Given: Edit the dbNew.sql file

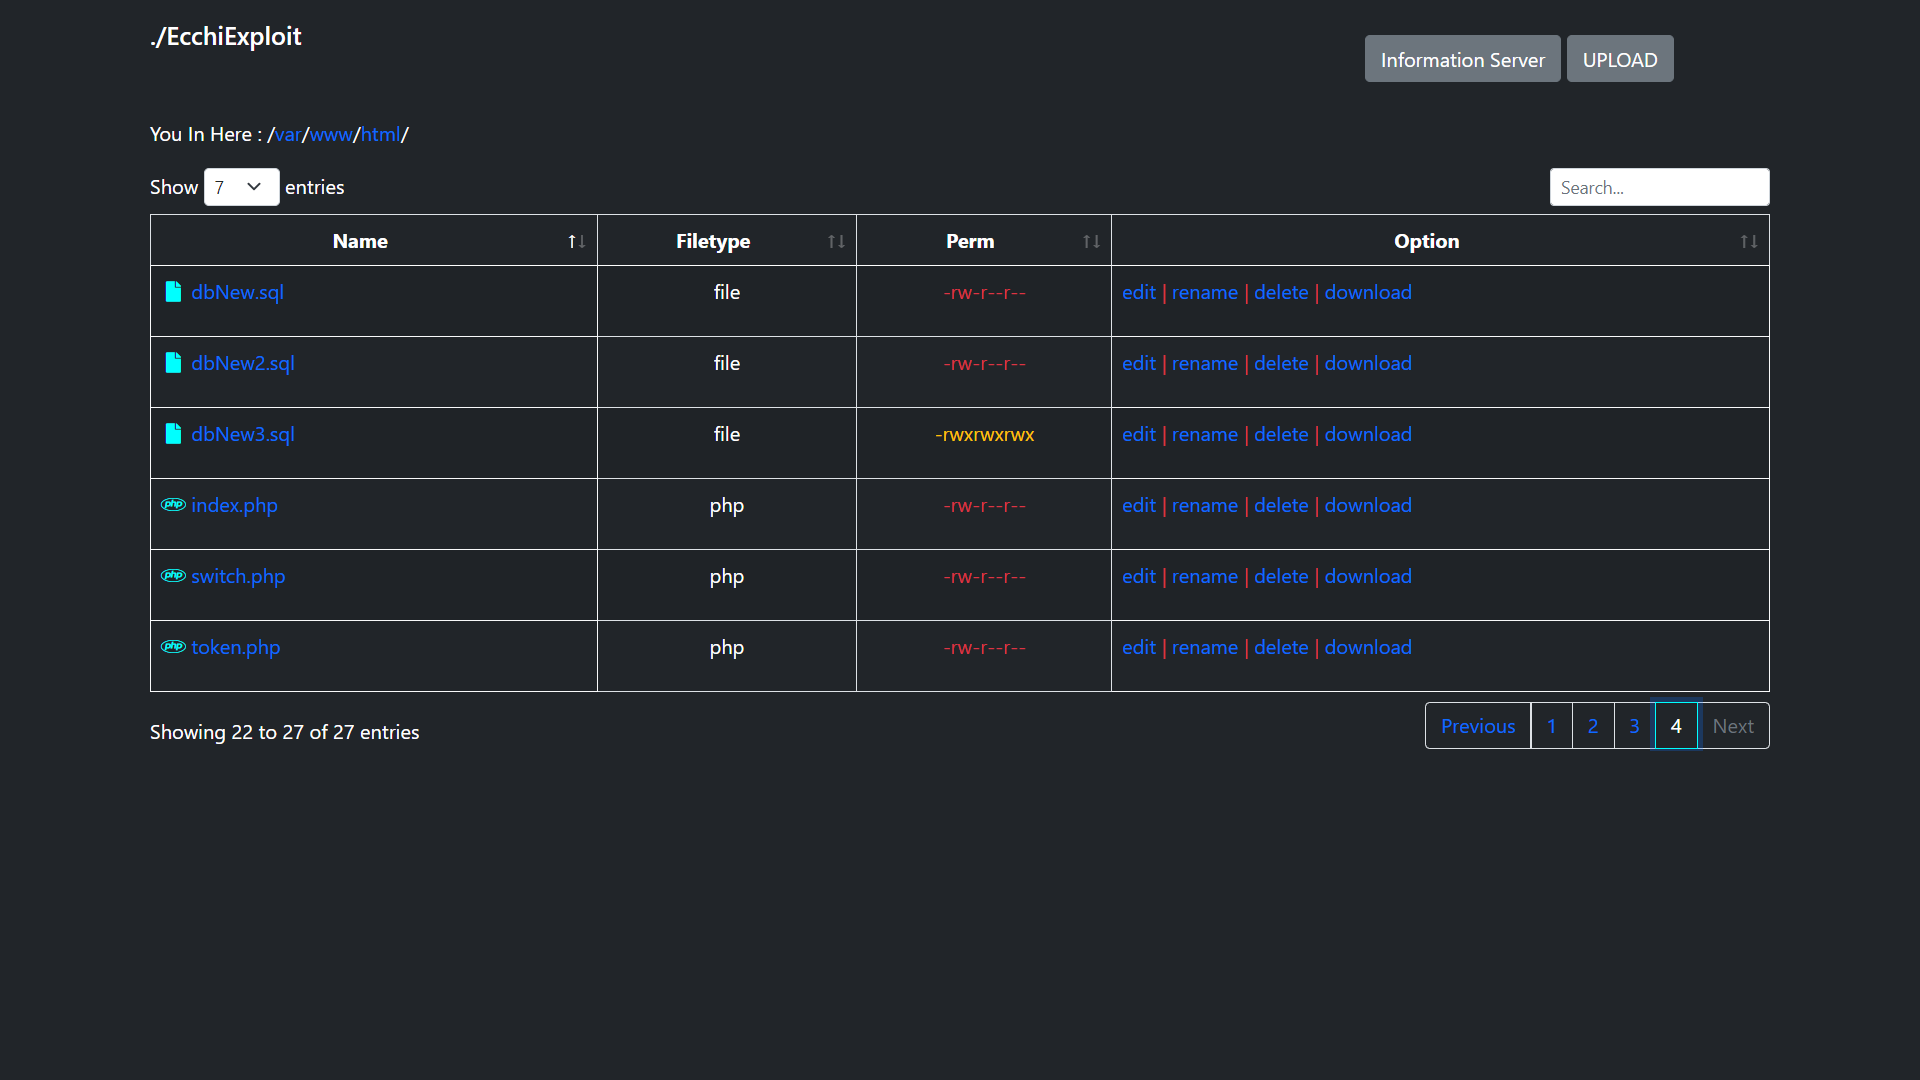Looking at the screenshot, I should (1138, 292).
